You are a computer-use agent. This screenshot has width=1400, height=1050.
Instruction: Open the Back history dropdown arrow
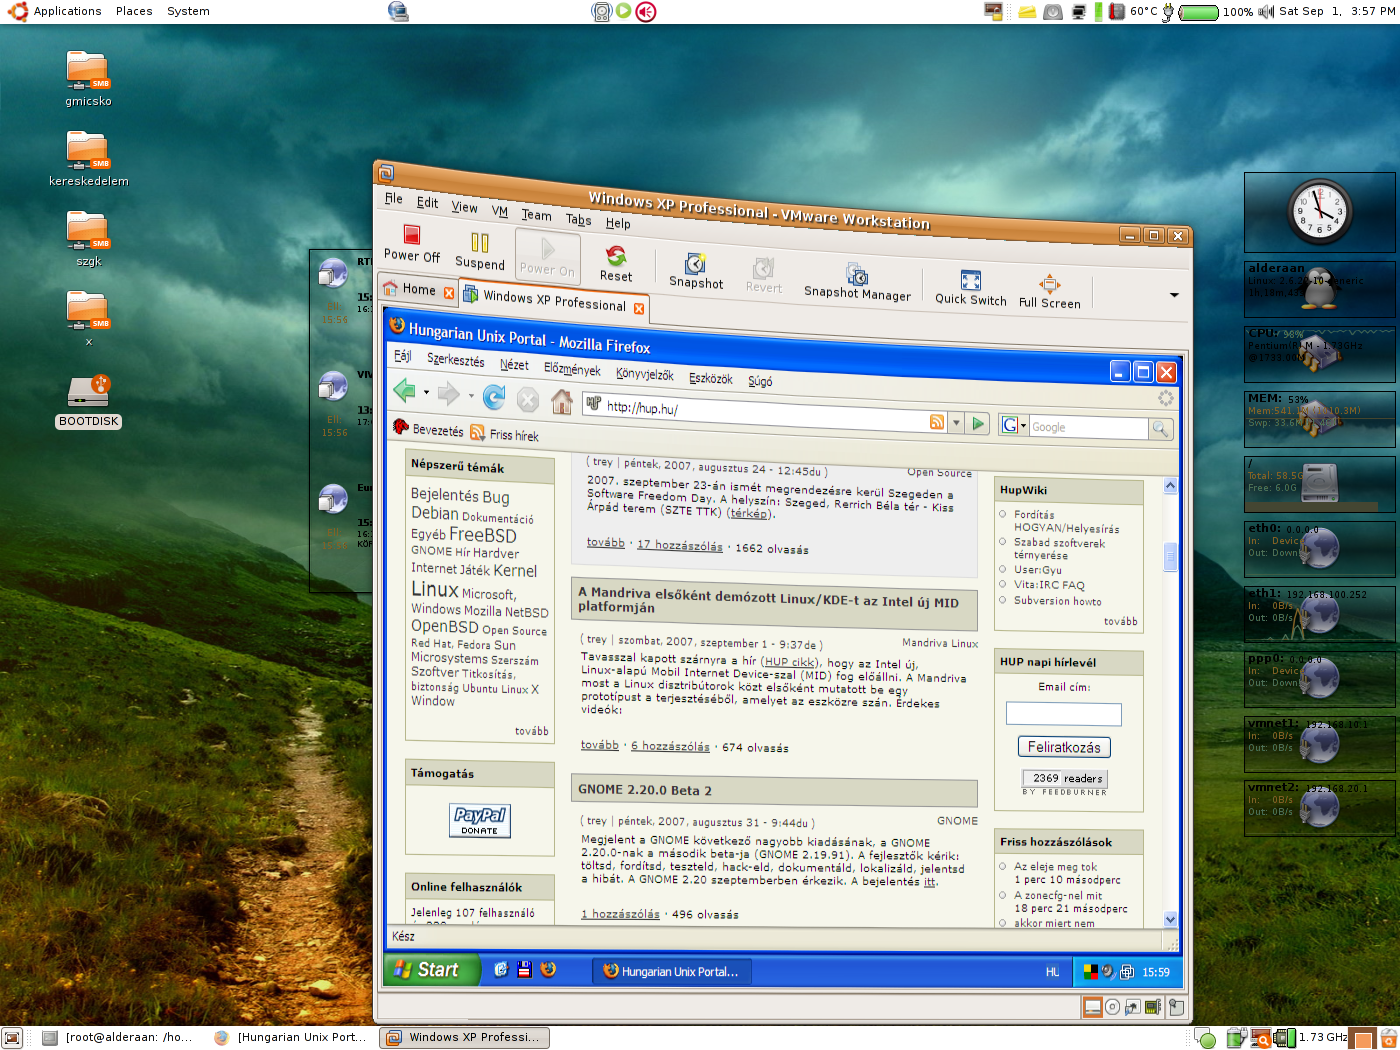point(426,392)
